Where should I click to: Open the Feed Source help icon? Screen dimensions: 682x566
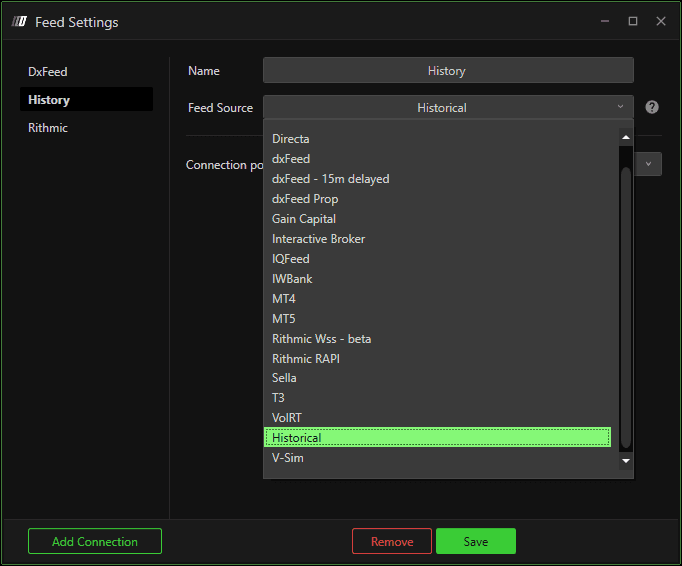tap(652, 107)
